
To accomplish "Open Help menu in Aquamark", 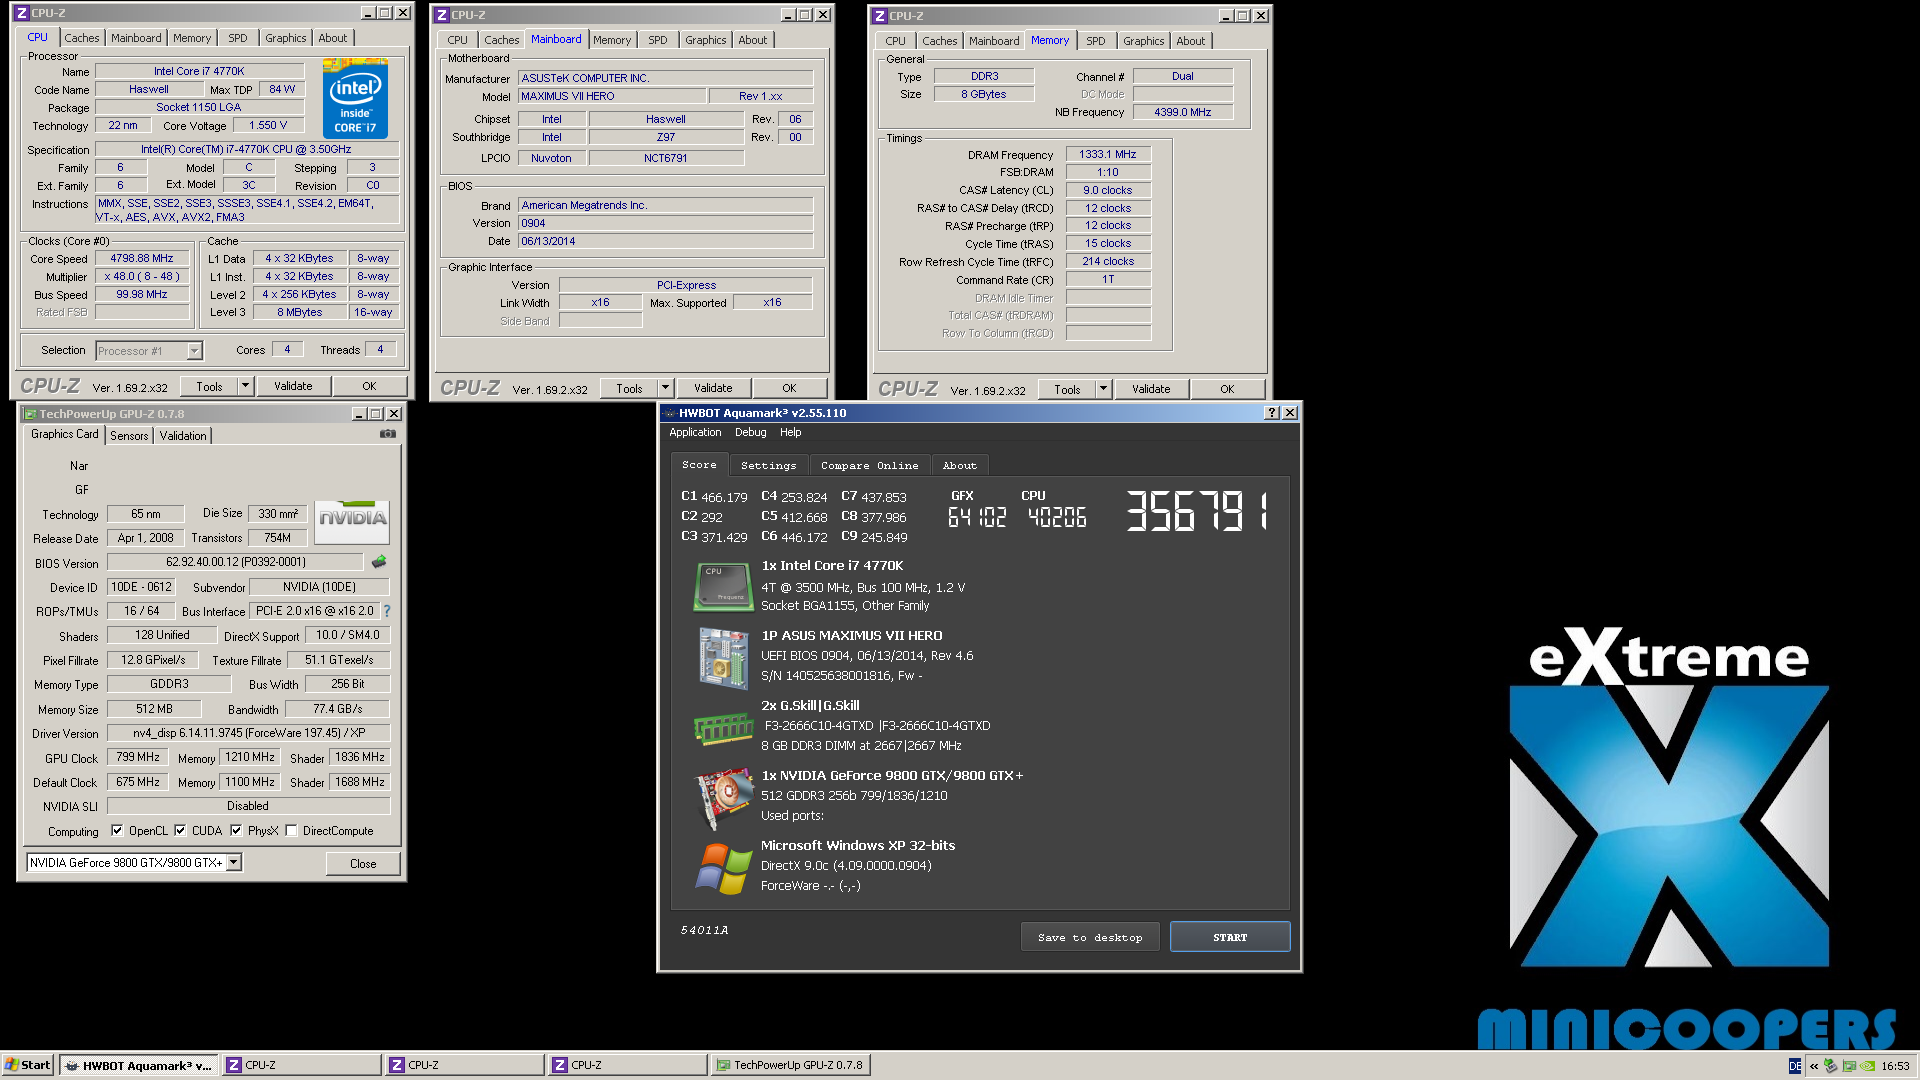I will coord(790,433).
